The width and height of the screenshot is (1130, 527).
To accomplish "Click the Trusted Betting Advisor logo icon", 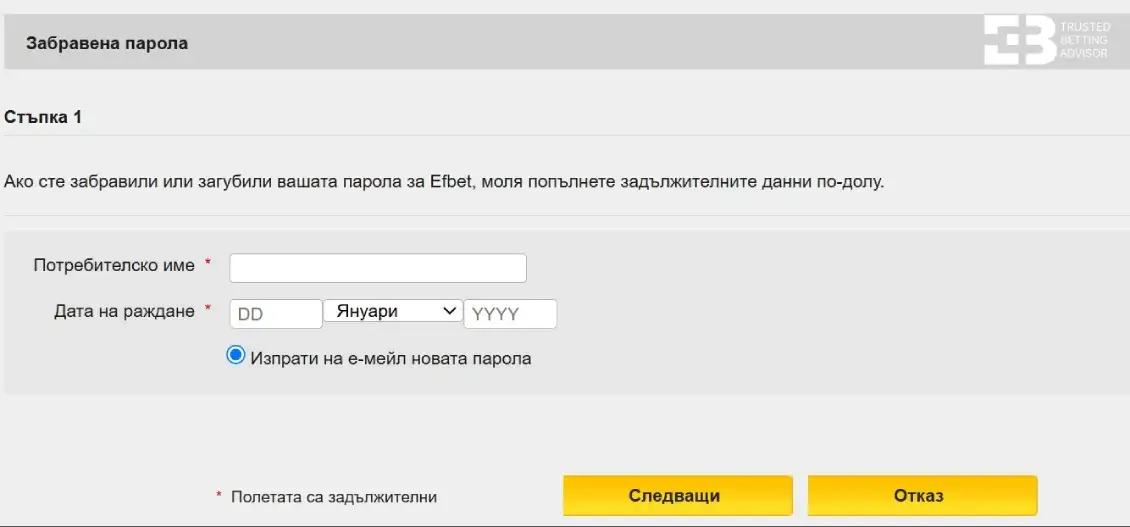I will (1019, 40).
